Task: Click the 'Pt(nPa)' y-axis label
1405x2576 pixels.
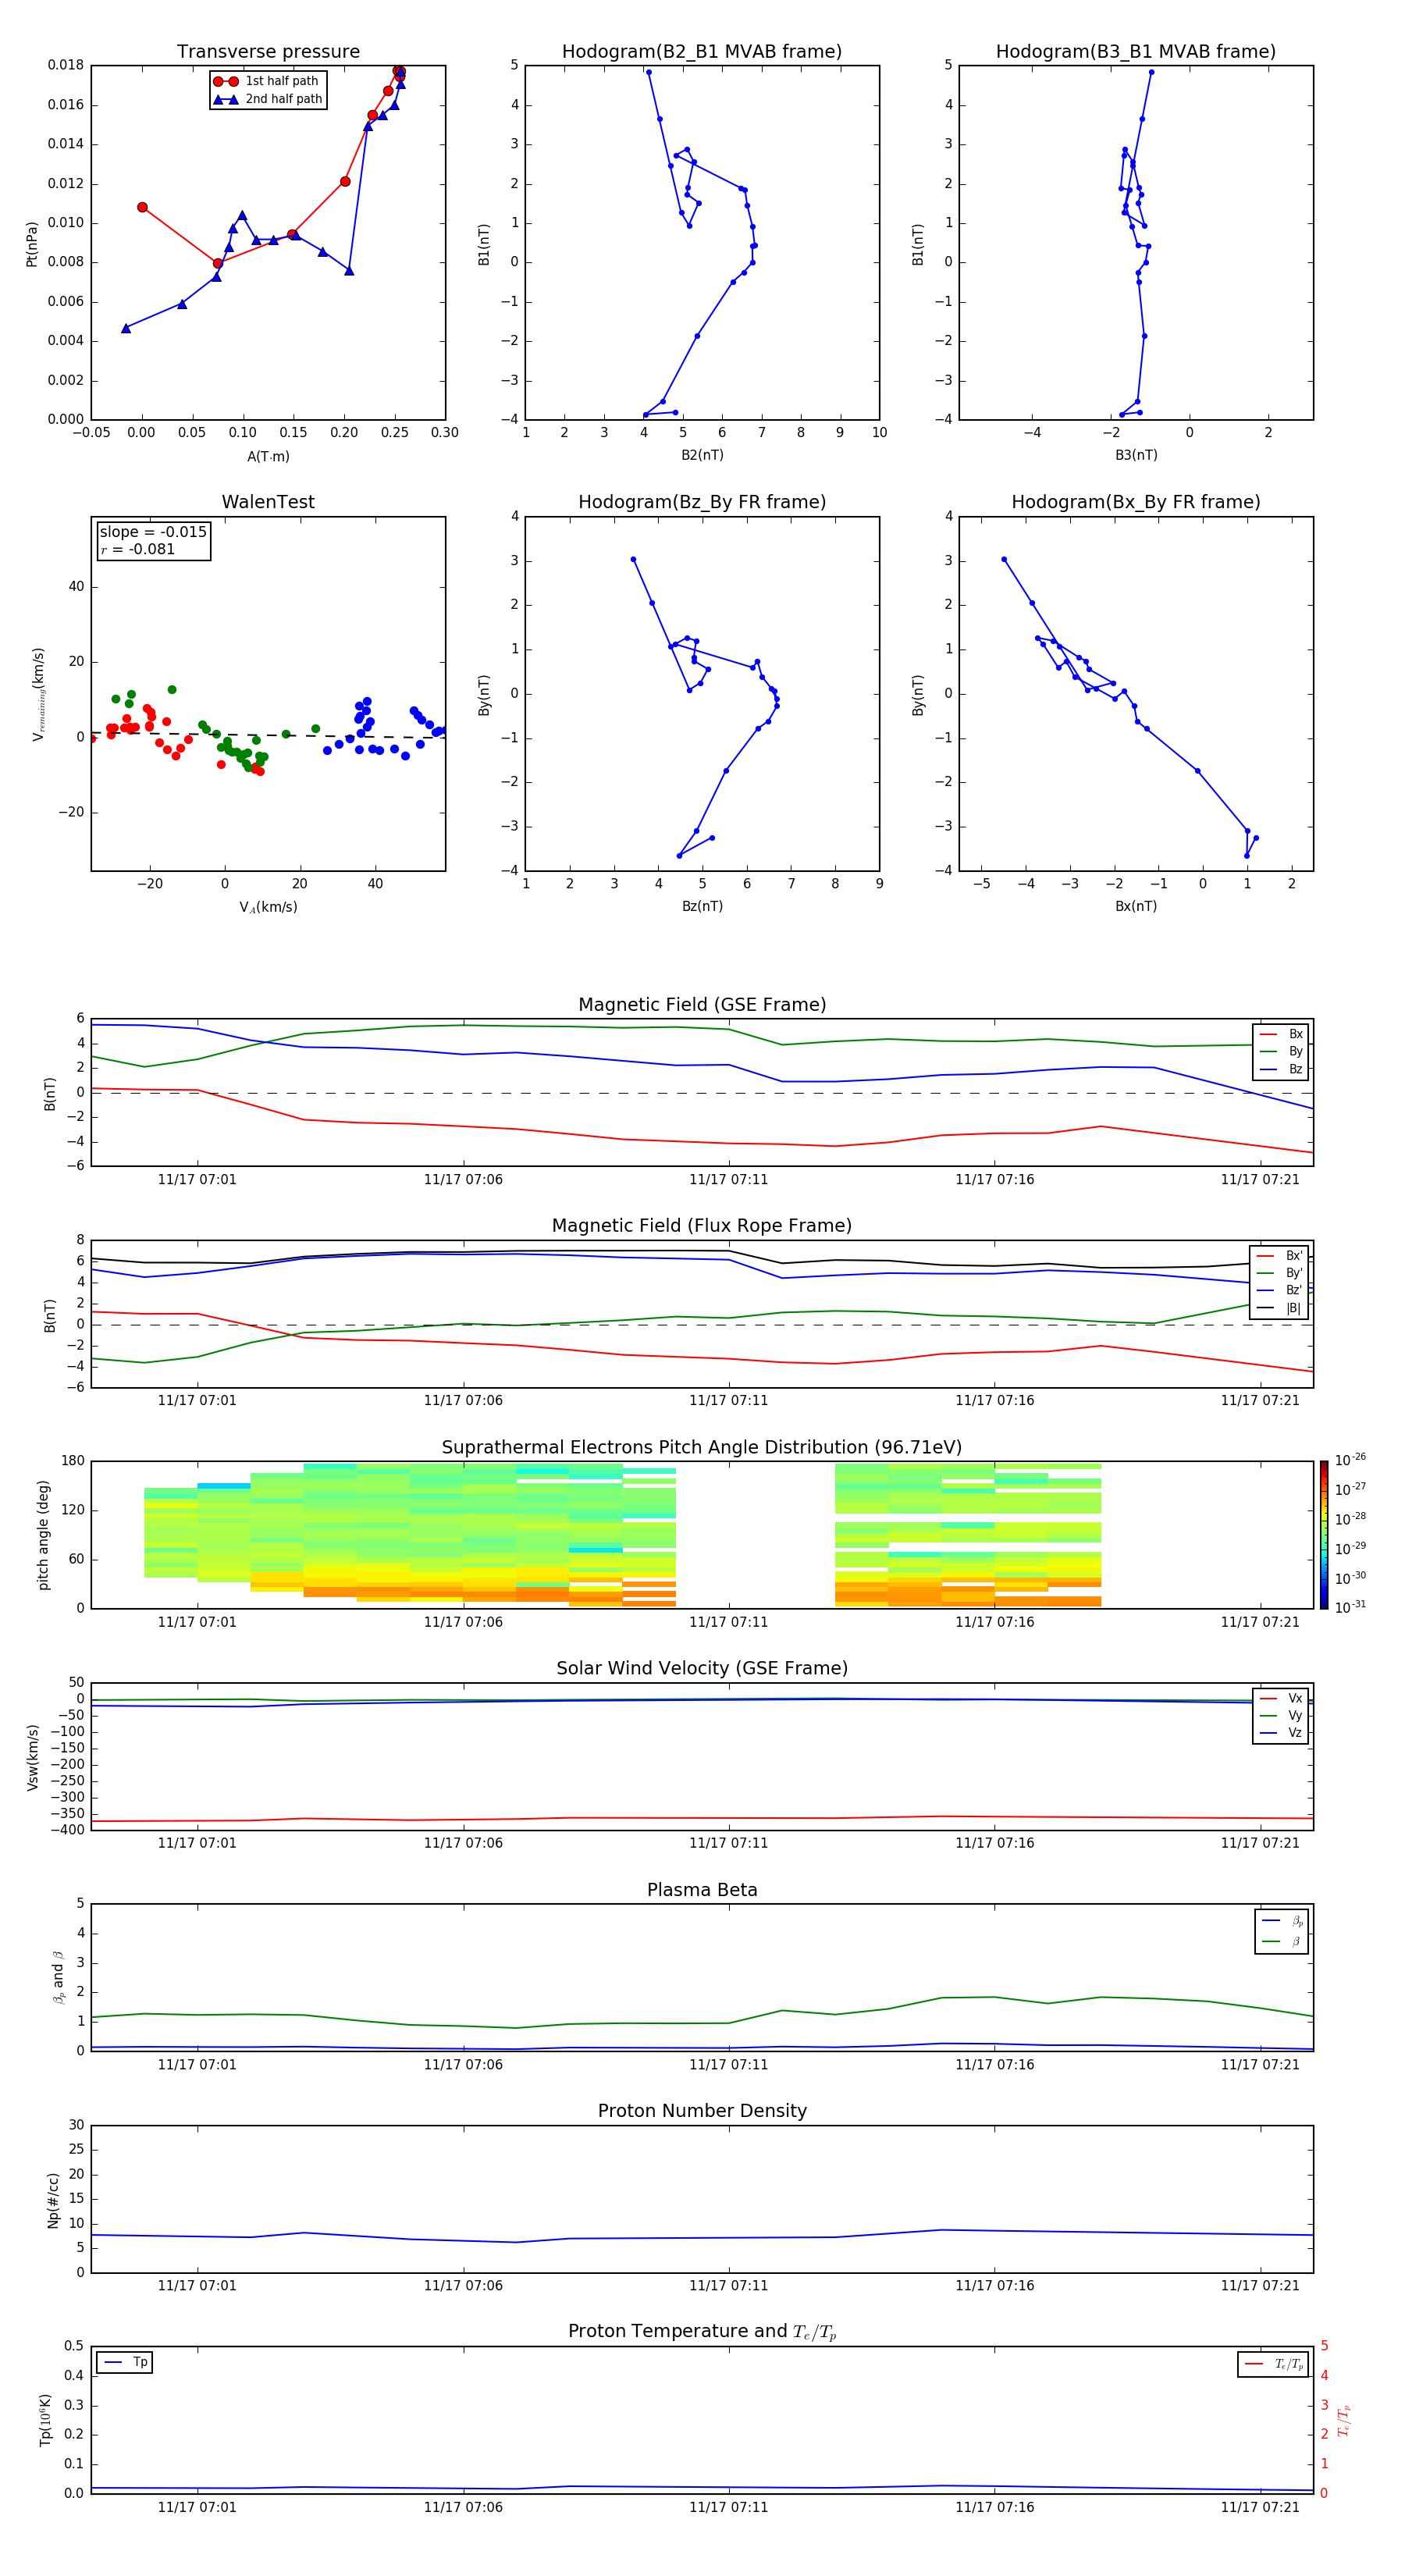Action: tap(32, 243)
